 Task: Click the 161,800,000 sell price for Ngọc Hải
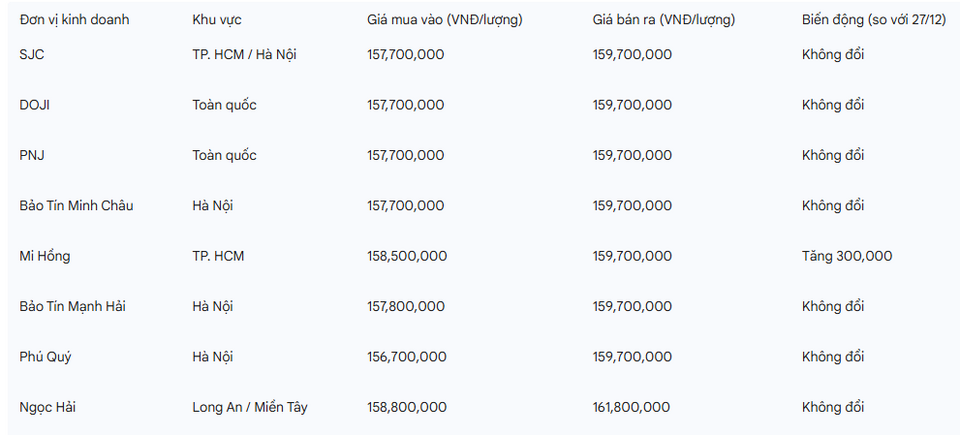[631, 407]
